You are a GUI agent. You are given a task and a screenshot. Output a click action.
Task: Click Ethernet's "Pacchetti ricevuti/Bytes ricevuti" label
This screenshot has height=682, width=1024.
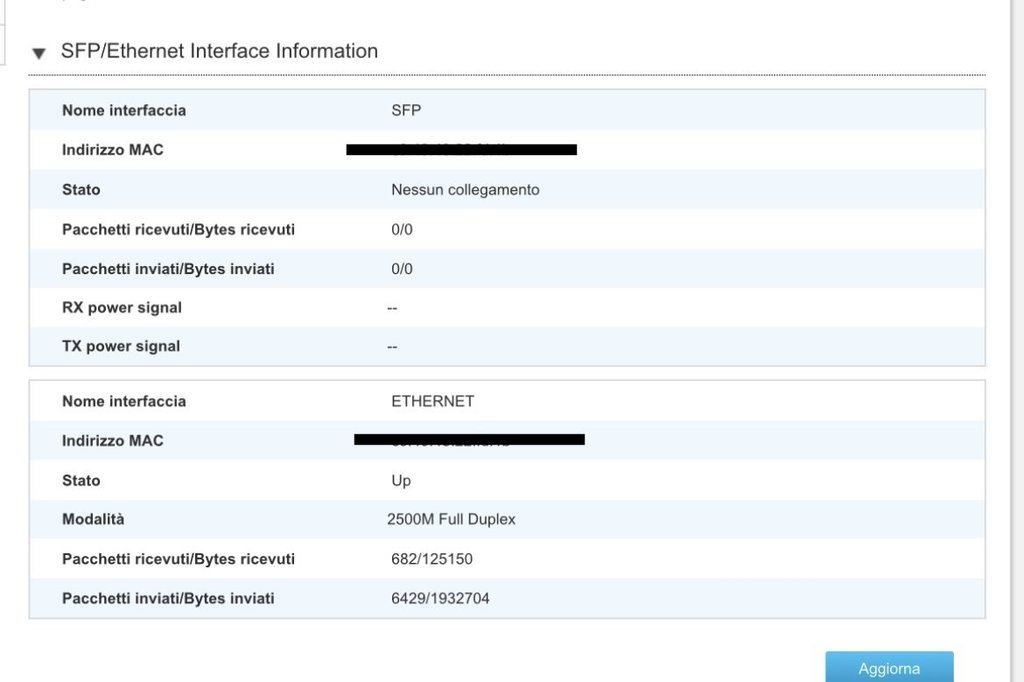[x=178, y=559]
